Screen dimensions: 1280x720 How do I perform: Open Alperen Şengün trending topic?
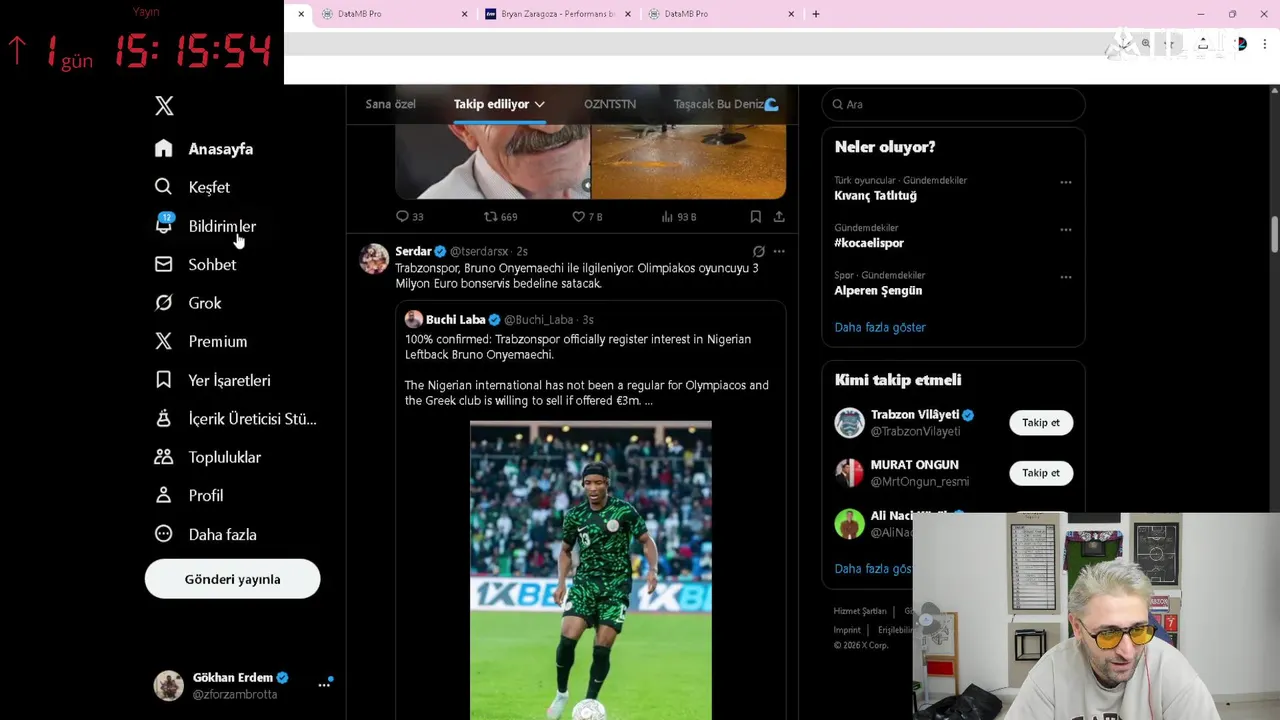click(878, 290)
